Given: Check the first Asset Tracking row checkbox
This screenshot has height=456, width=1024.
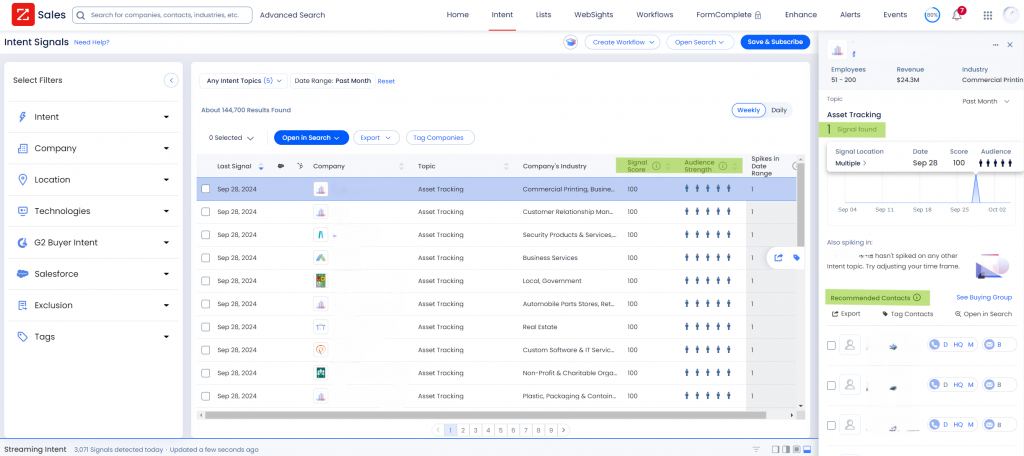Looking at the screenshot, I should pos(205,189).
